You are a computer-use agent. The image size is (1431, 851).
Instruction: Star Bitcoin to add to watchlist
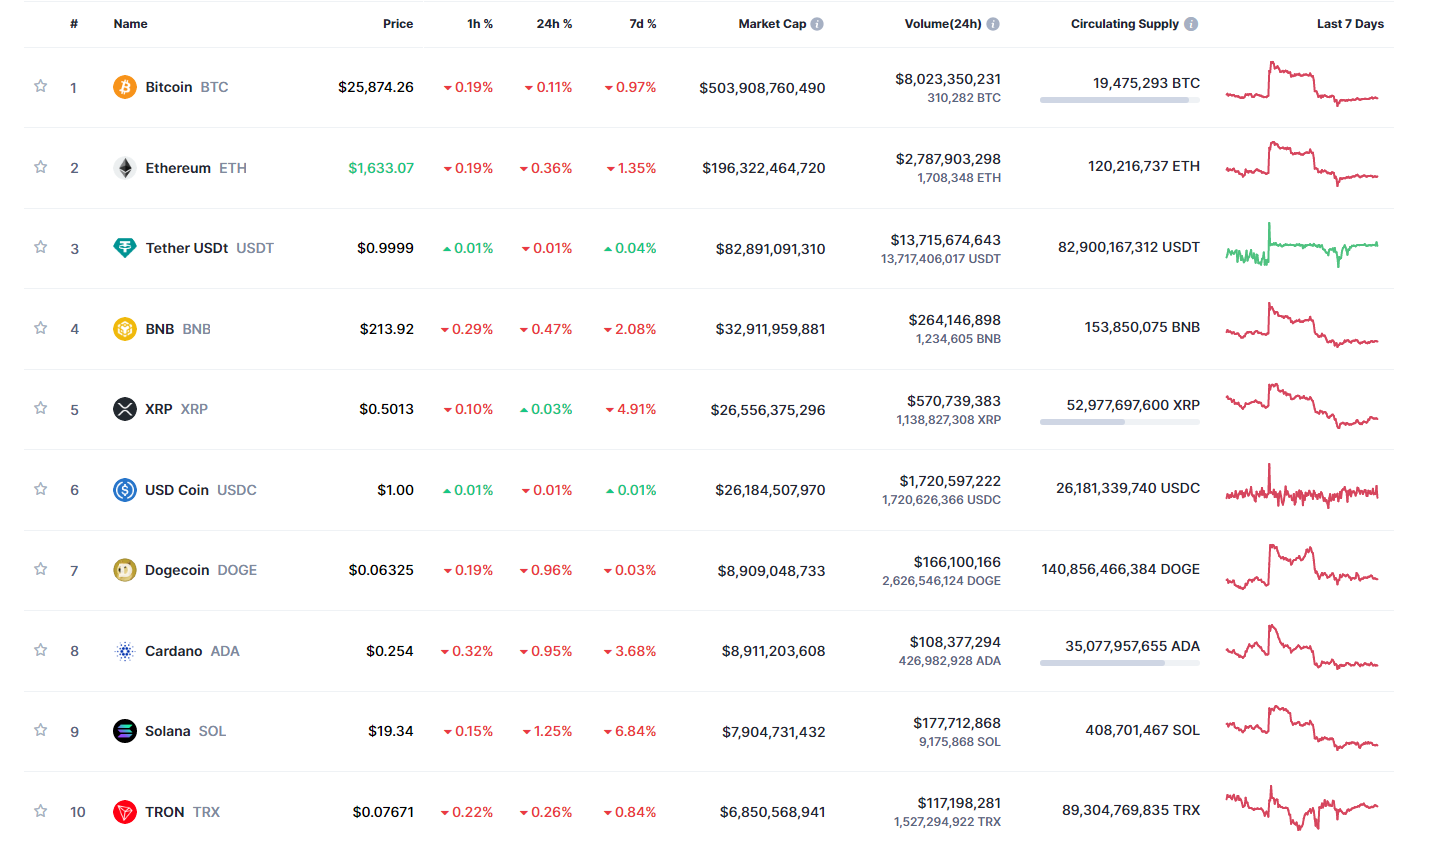(x=41, y=86)
